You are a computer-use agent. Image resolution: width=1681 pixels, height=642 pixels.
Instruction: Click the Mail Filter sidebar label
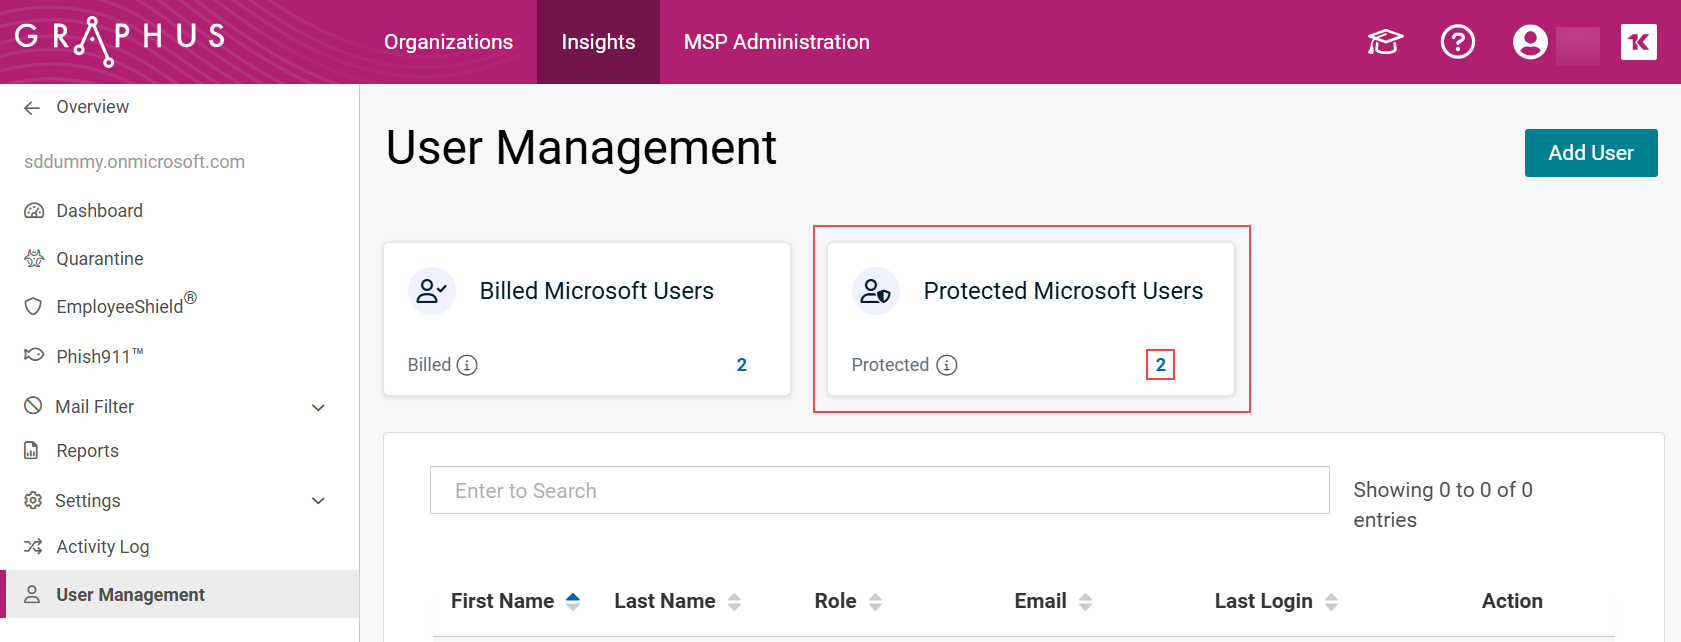(94, 407)
